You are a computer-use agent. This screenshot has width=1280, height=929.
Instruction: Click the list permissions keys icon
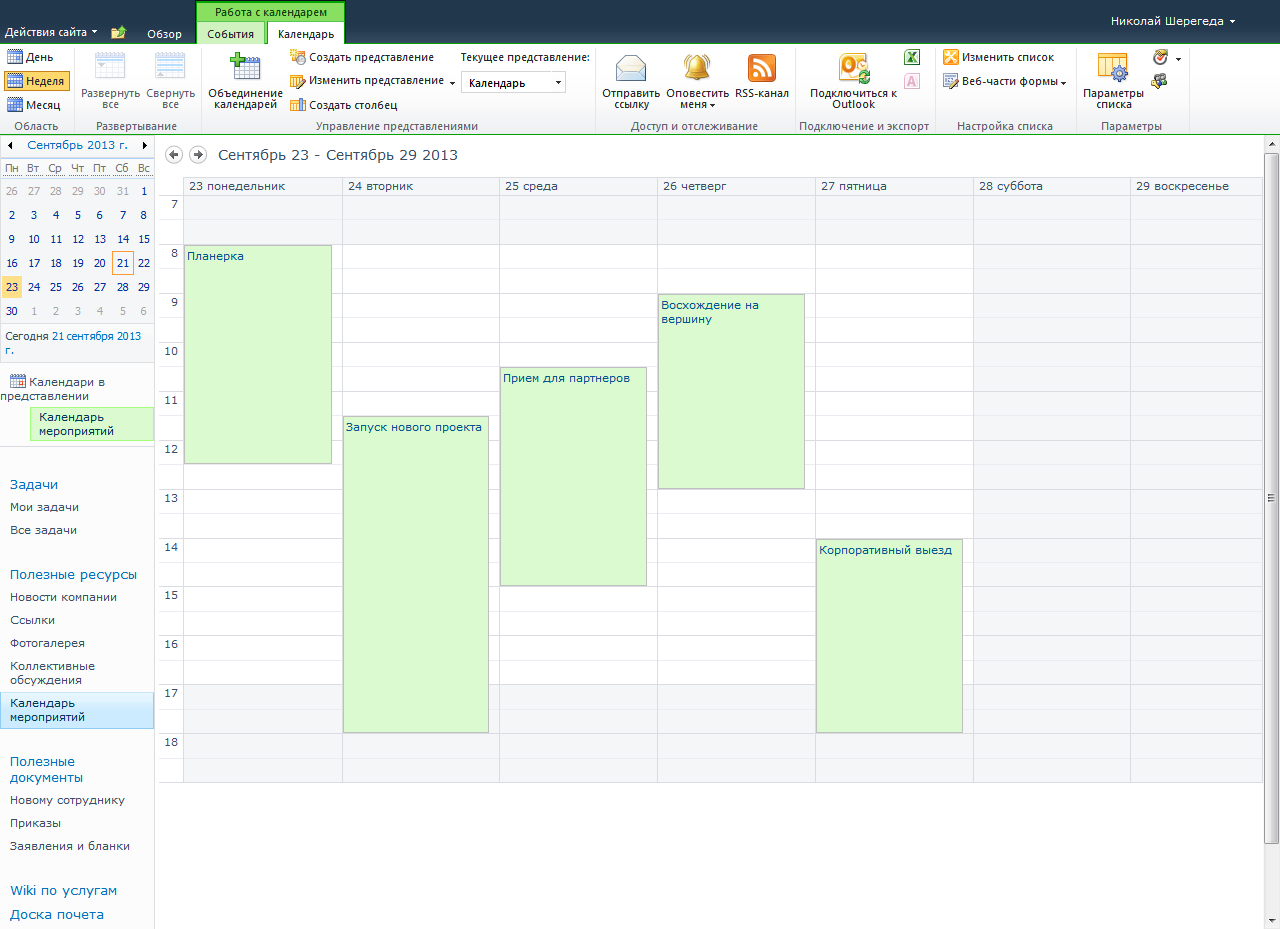pos(1160,81)
